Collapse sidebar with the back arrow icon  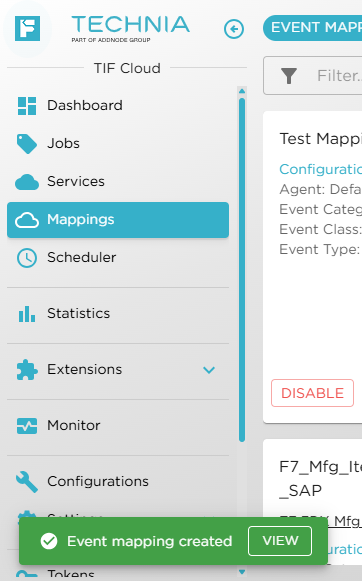[234, 29]
